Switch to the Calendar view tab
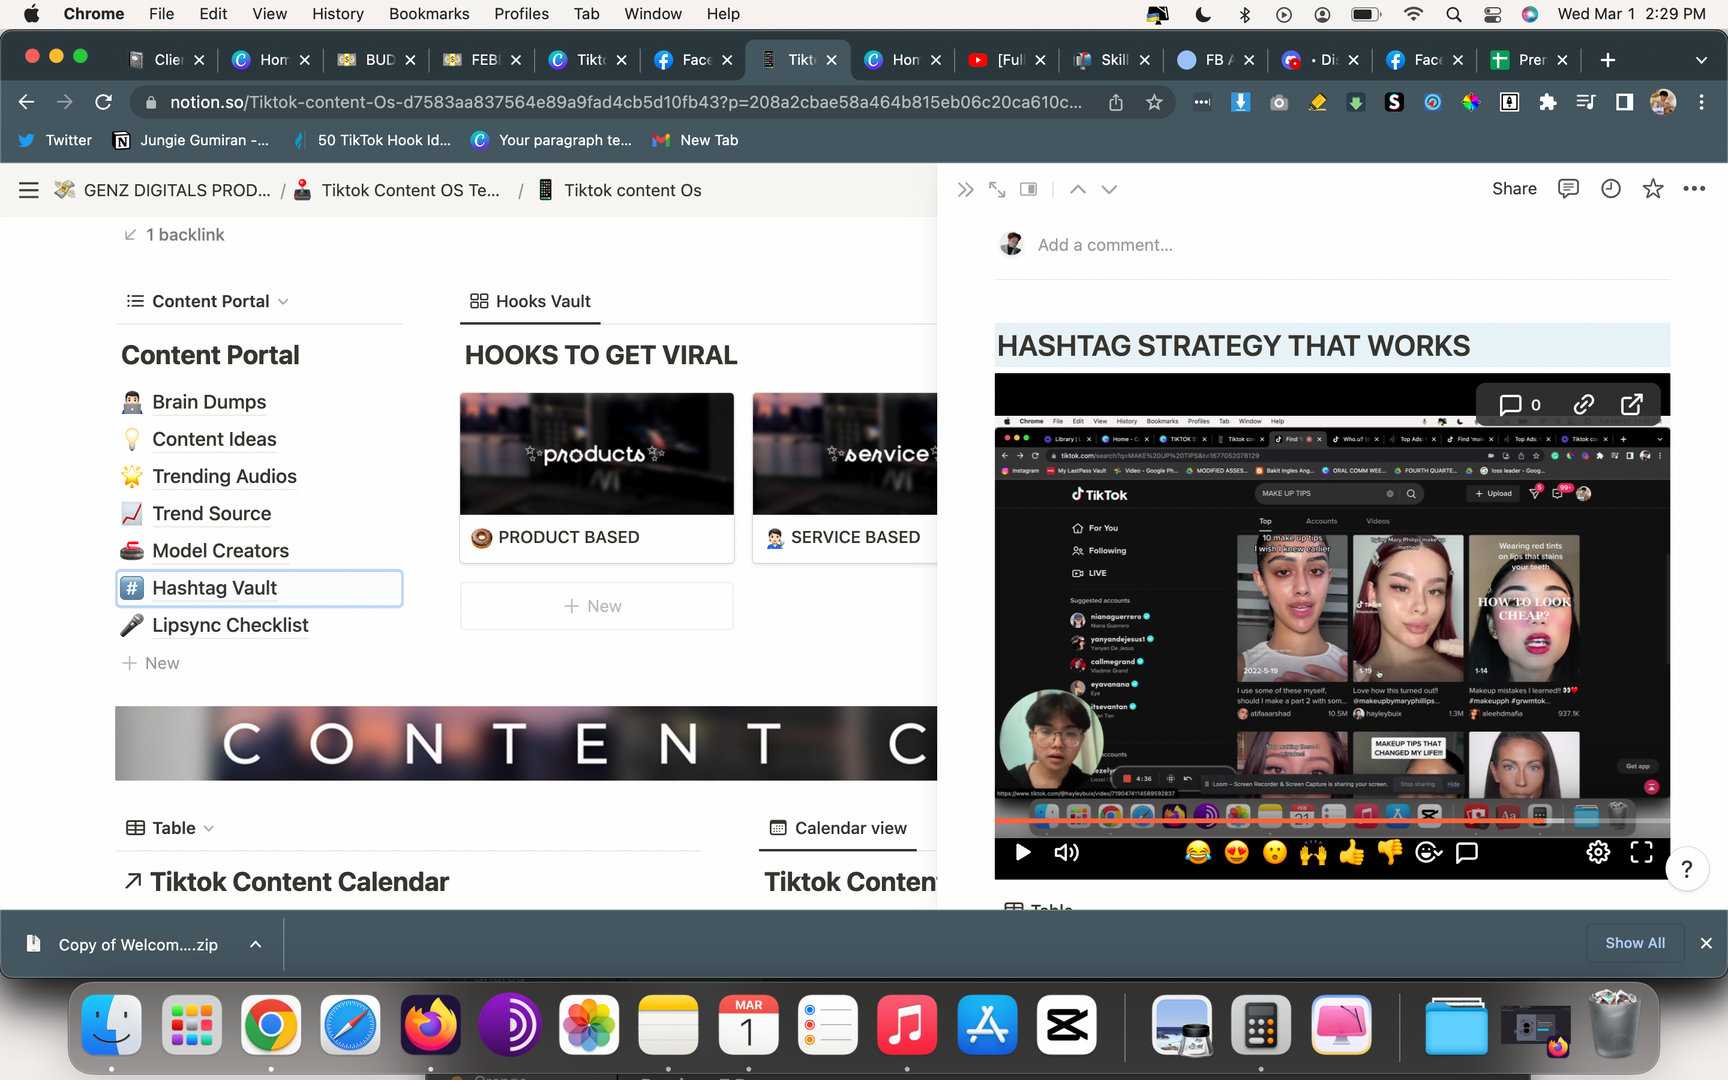1728x1080 pixels. pyautogui.click(x=838, y=828)
